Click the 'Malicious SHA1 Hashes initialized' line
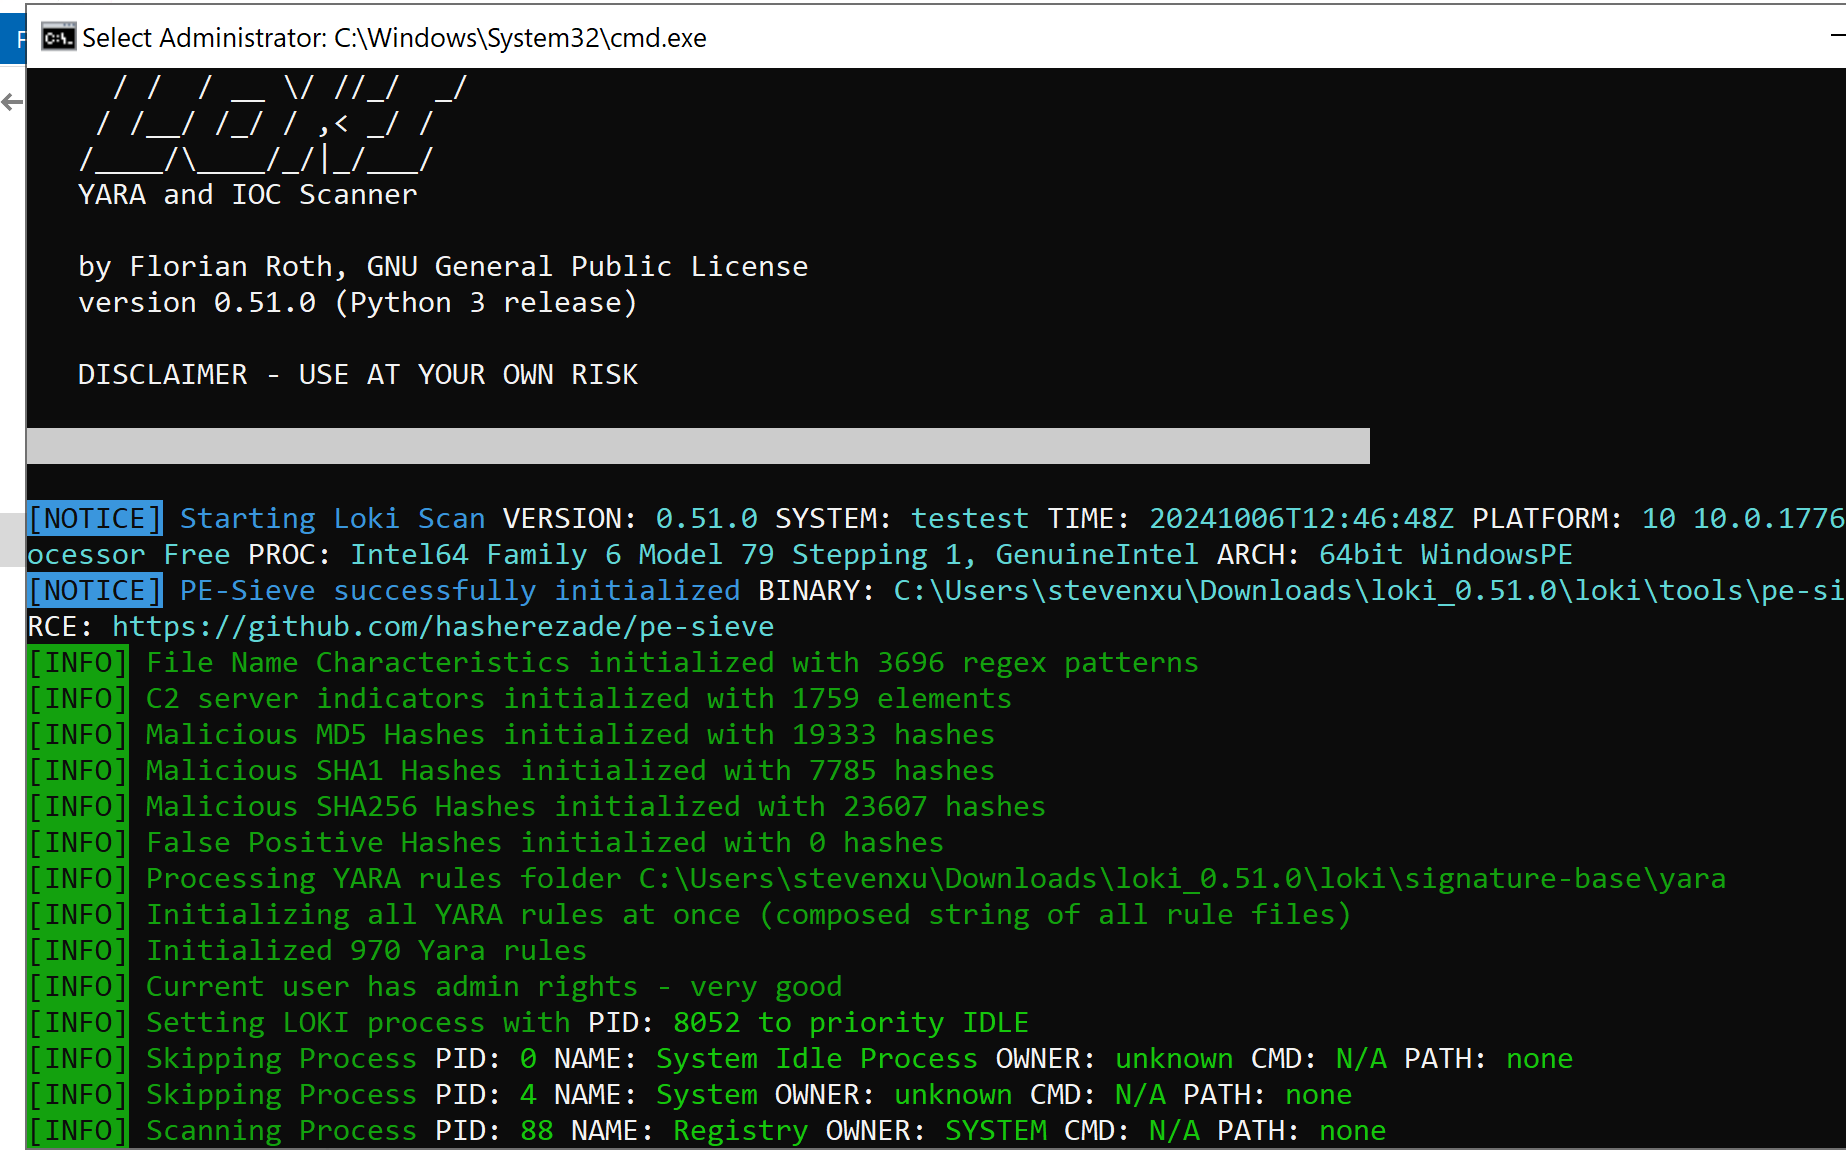 click(511, 770)
